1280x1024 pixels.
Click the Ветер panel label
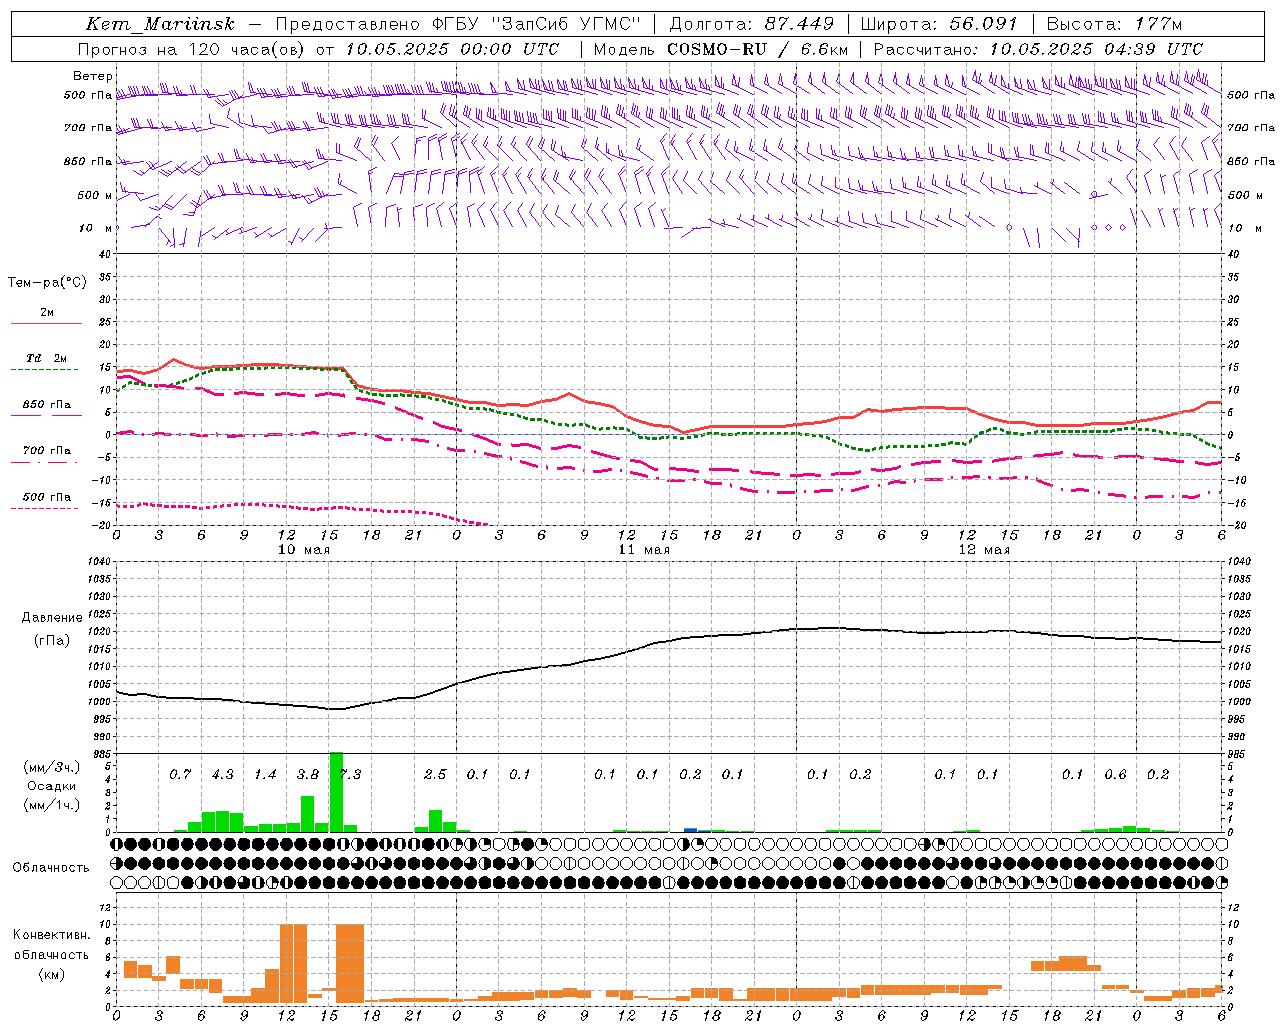coord(92,76)
